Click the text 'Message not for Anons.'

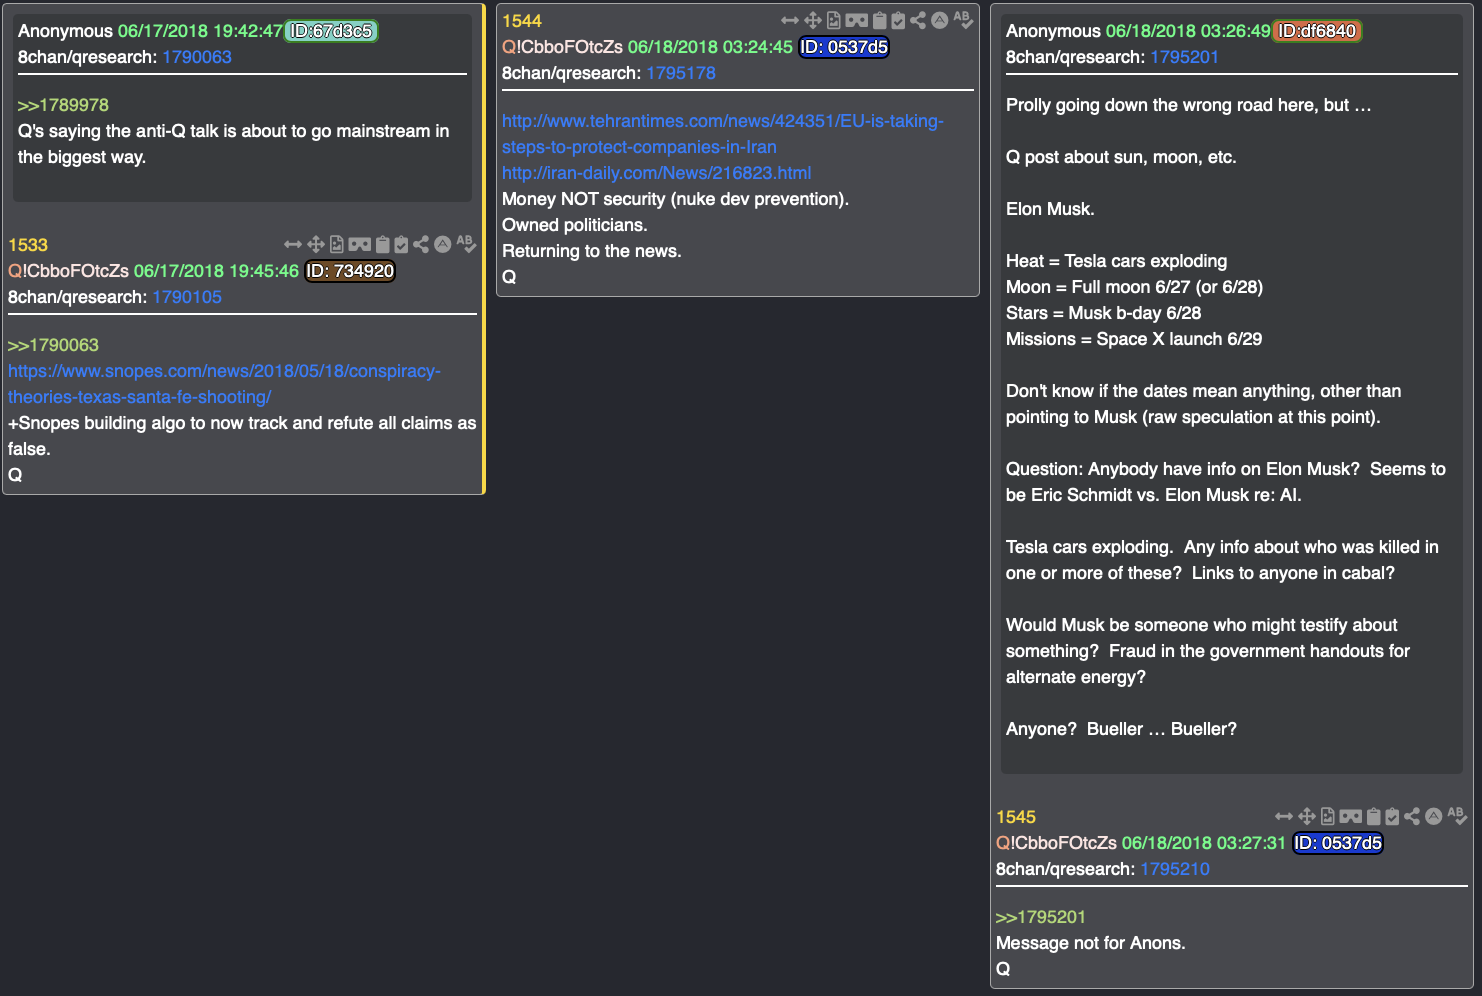point(1091,943)
